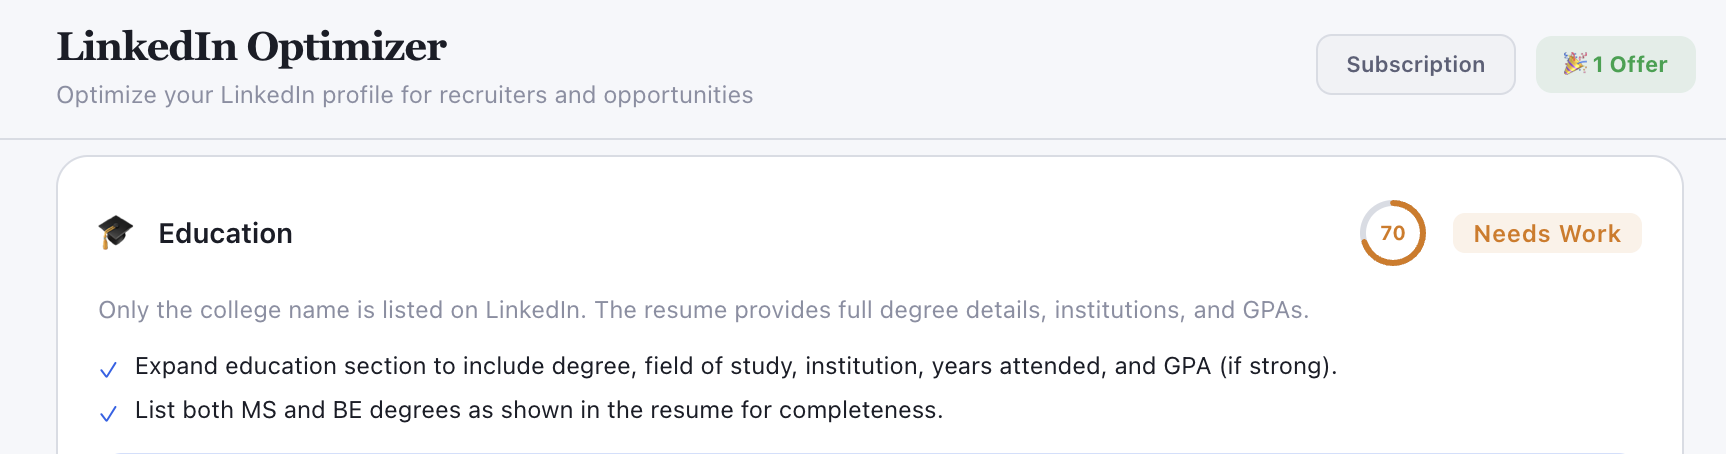Click checkmark beside List both MS and BE
This screenshot has width=1726, height=454.
click(x=108, y=414)
